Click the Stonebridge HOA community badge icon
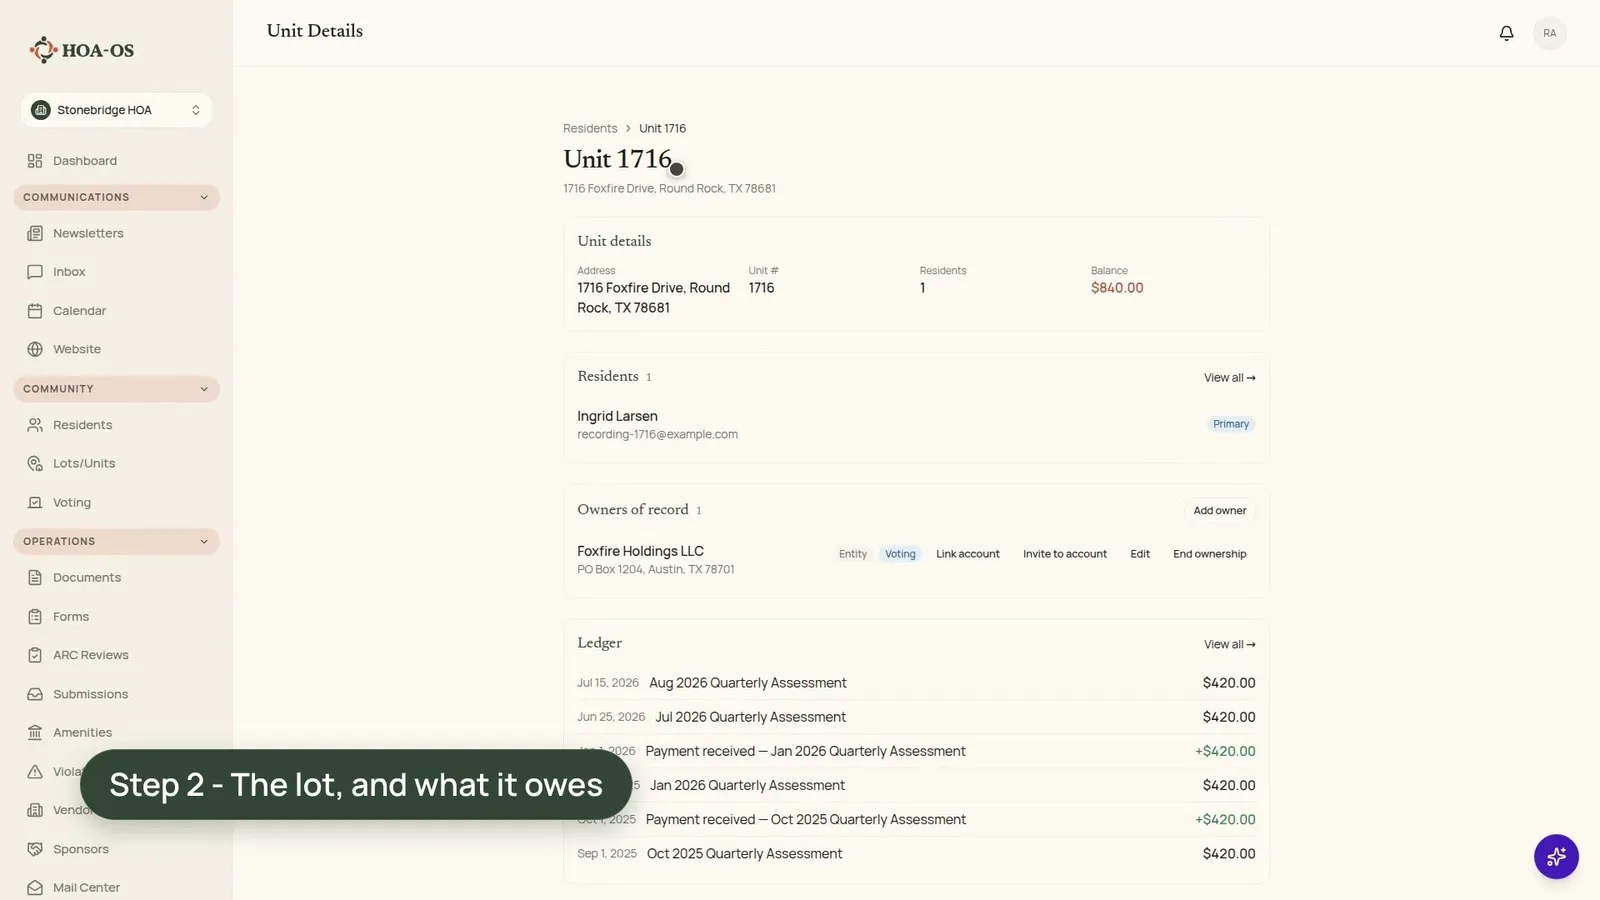1600x900 pixels. [x=41, y=110]
